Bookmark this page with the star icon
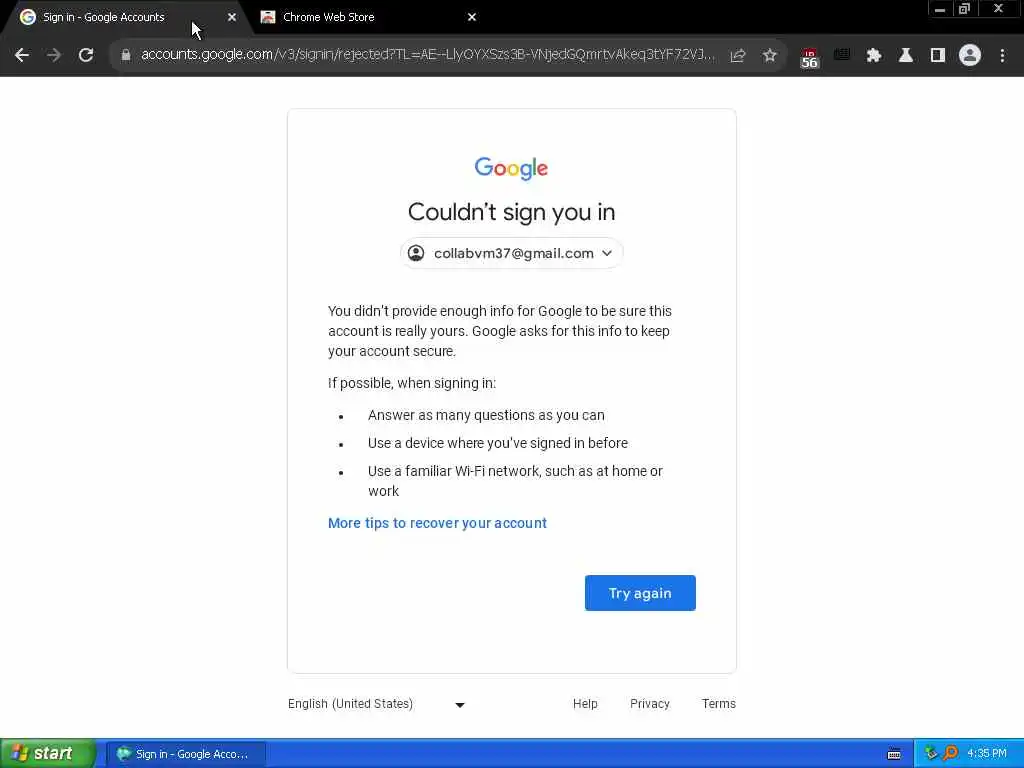The height and width of the screenshot is (768, 1024). [770, 56]
